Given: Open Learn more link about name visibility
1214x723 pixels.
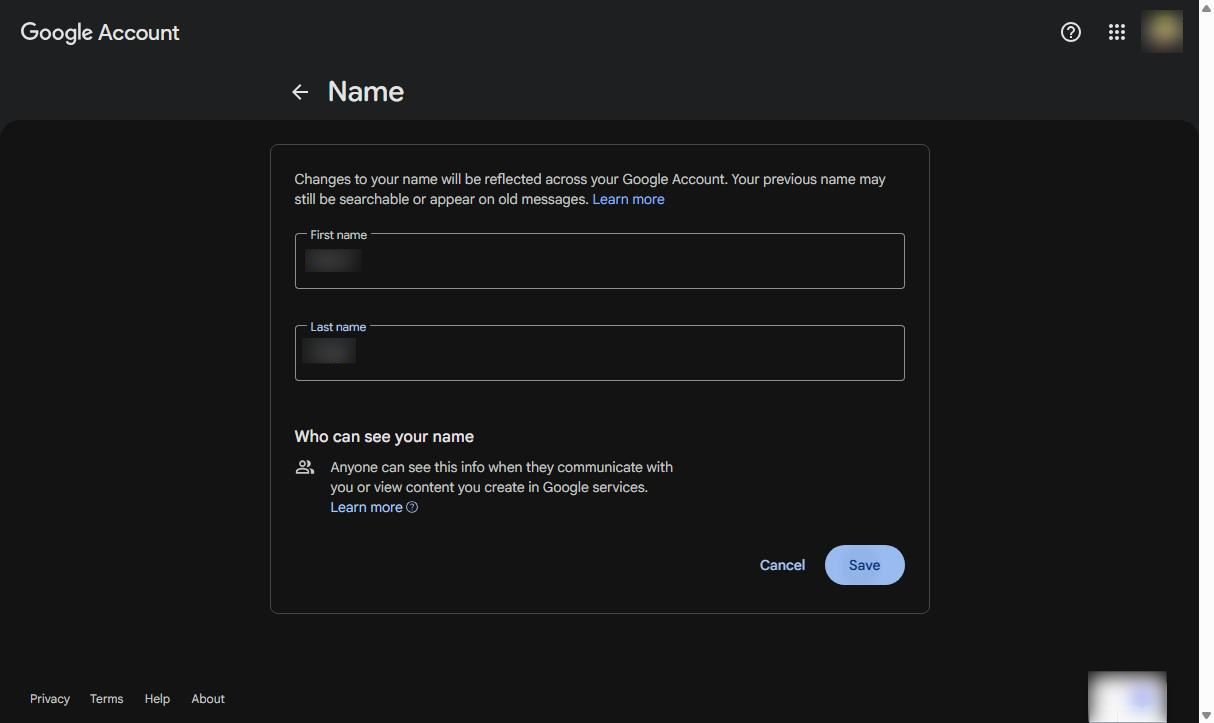Looking at the screenshot, I should click(x=366, y=507).
